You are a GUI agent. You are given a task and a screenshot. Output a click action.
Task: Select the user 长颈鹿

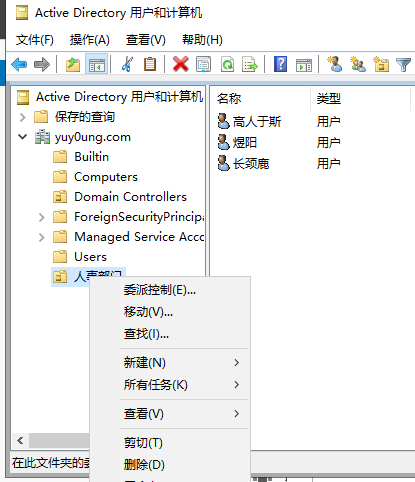251,164
